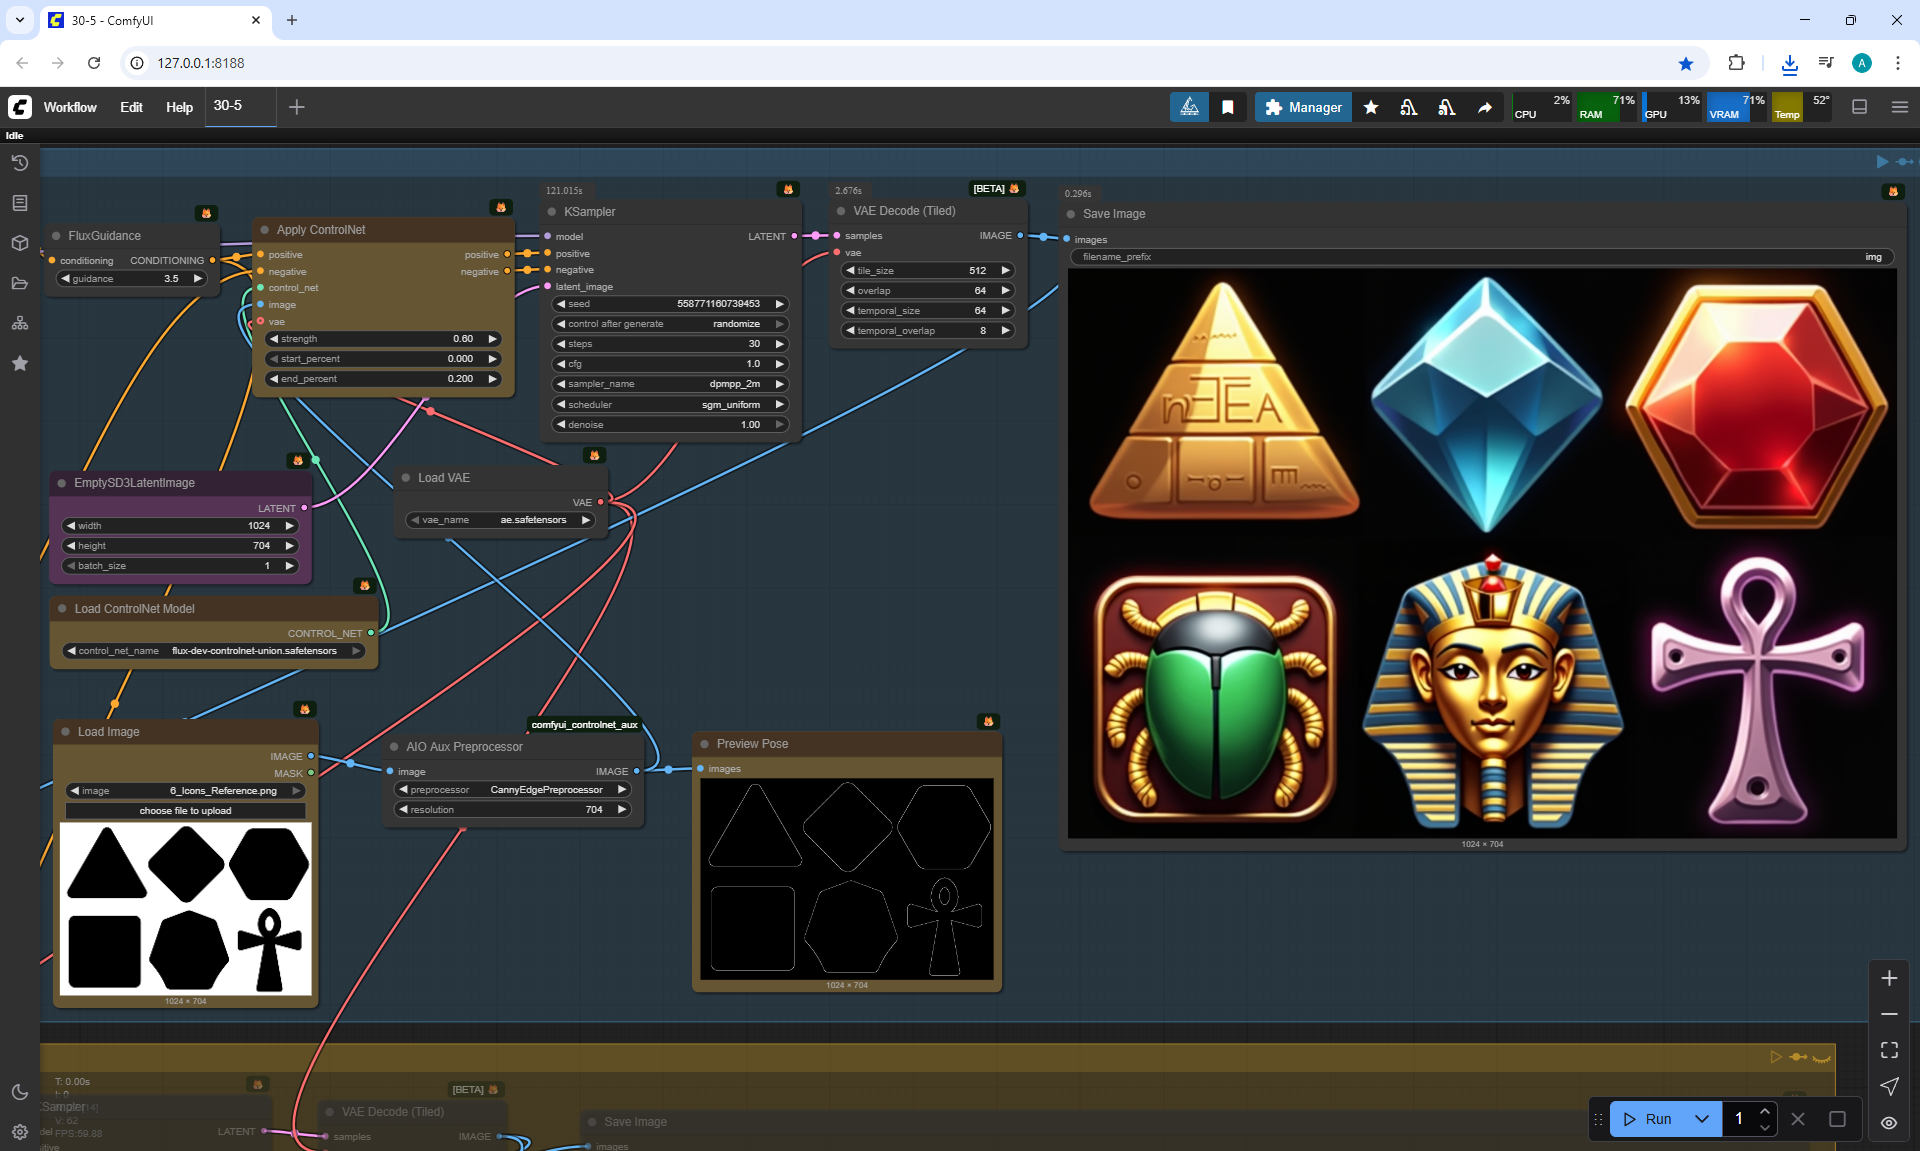The width and height of the screenshot is (1920, 1151).
Task: Click choose file to upload button
Action: pos(185,811)
